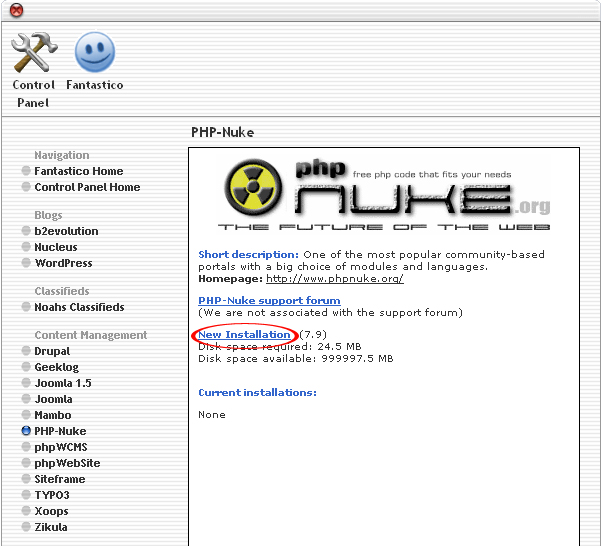Click the Current installations heading
The image size is (602, 546).
[x=257, y=393]
